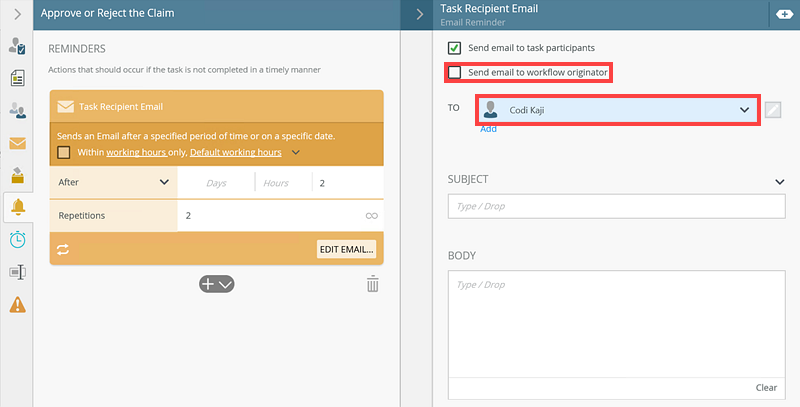This screenshot has width=800, height=407.
Task: Check Send email to workflow originator
Action: click(454, 72)
